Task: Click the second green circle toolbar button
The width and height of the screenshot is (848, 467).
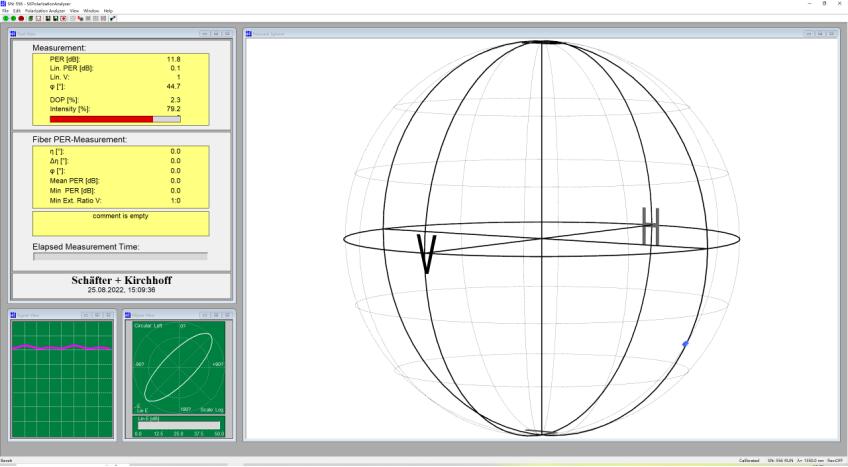Action: click(x=11, y=18)
